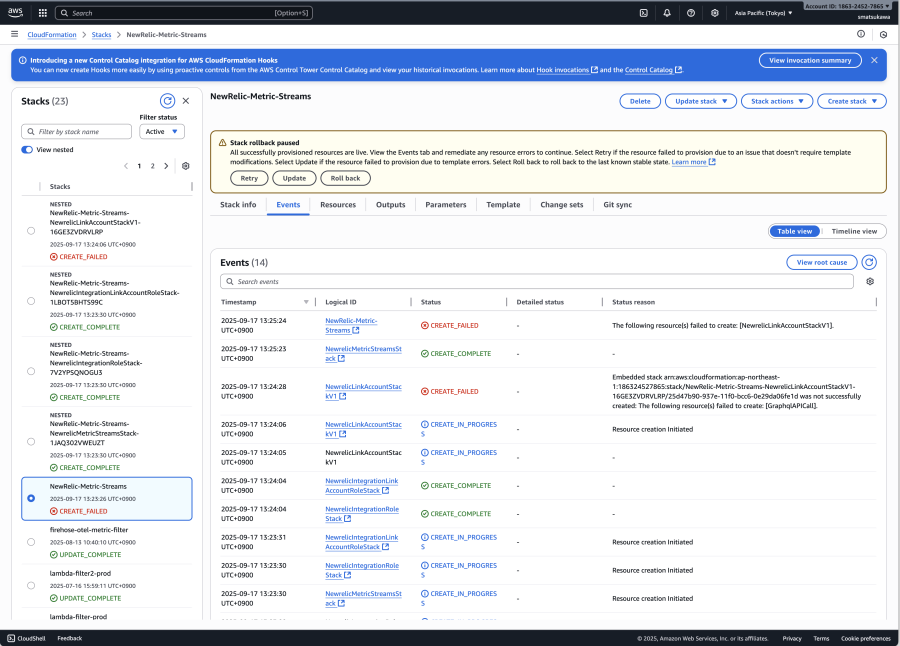
Task: Go to previous page of stacks
Action: tap(126, 166)
